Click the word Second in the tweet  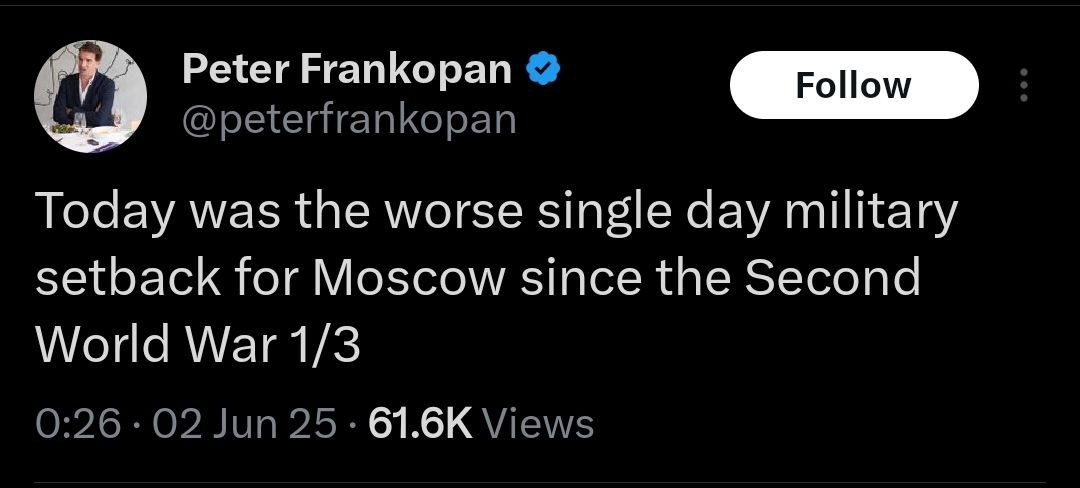coord(836,278)
